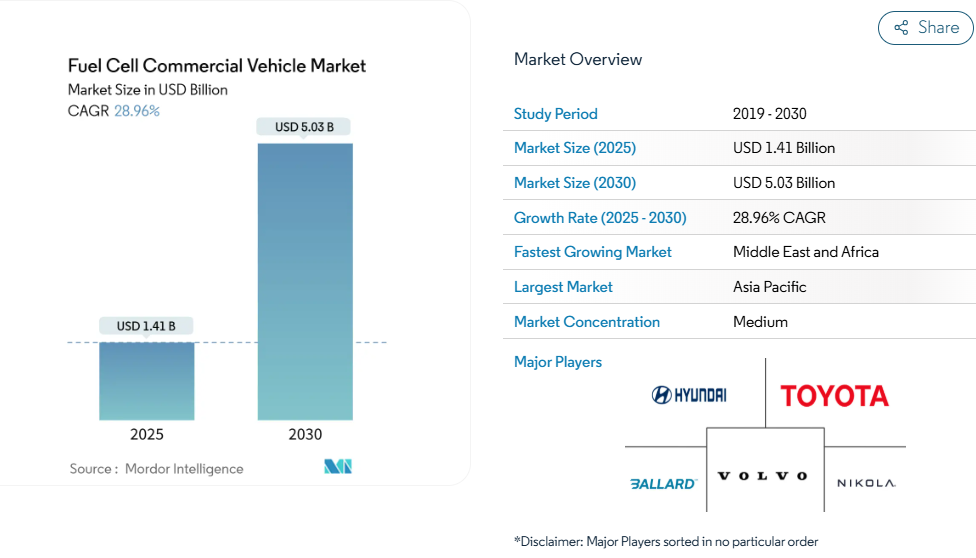Click the Largest Market label
The image size is (976, 558).
click(563, 287)
